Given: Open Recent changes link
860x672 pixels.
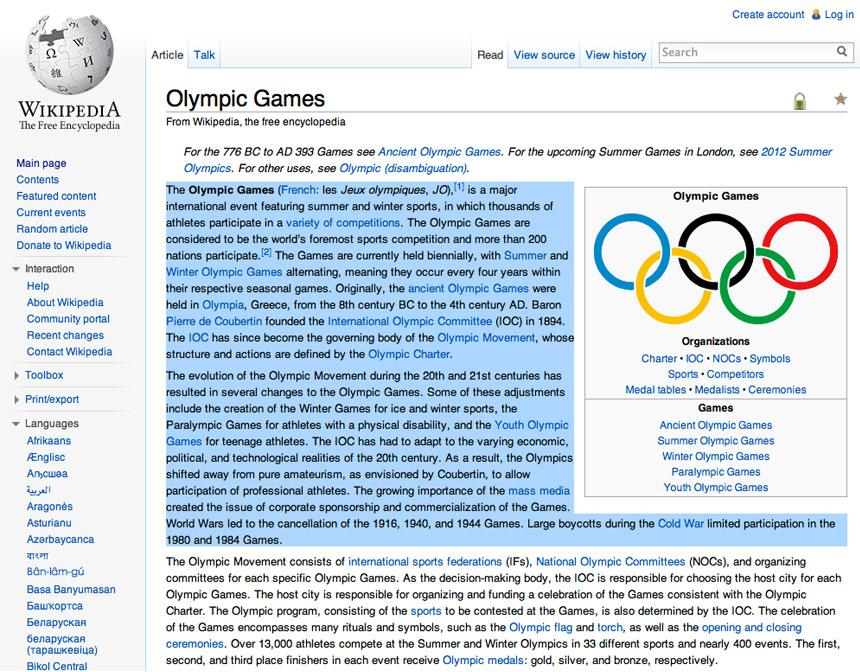Looking at the screenshot, I should point(65,335).
